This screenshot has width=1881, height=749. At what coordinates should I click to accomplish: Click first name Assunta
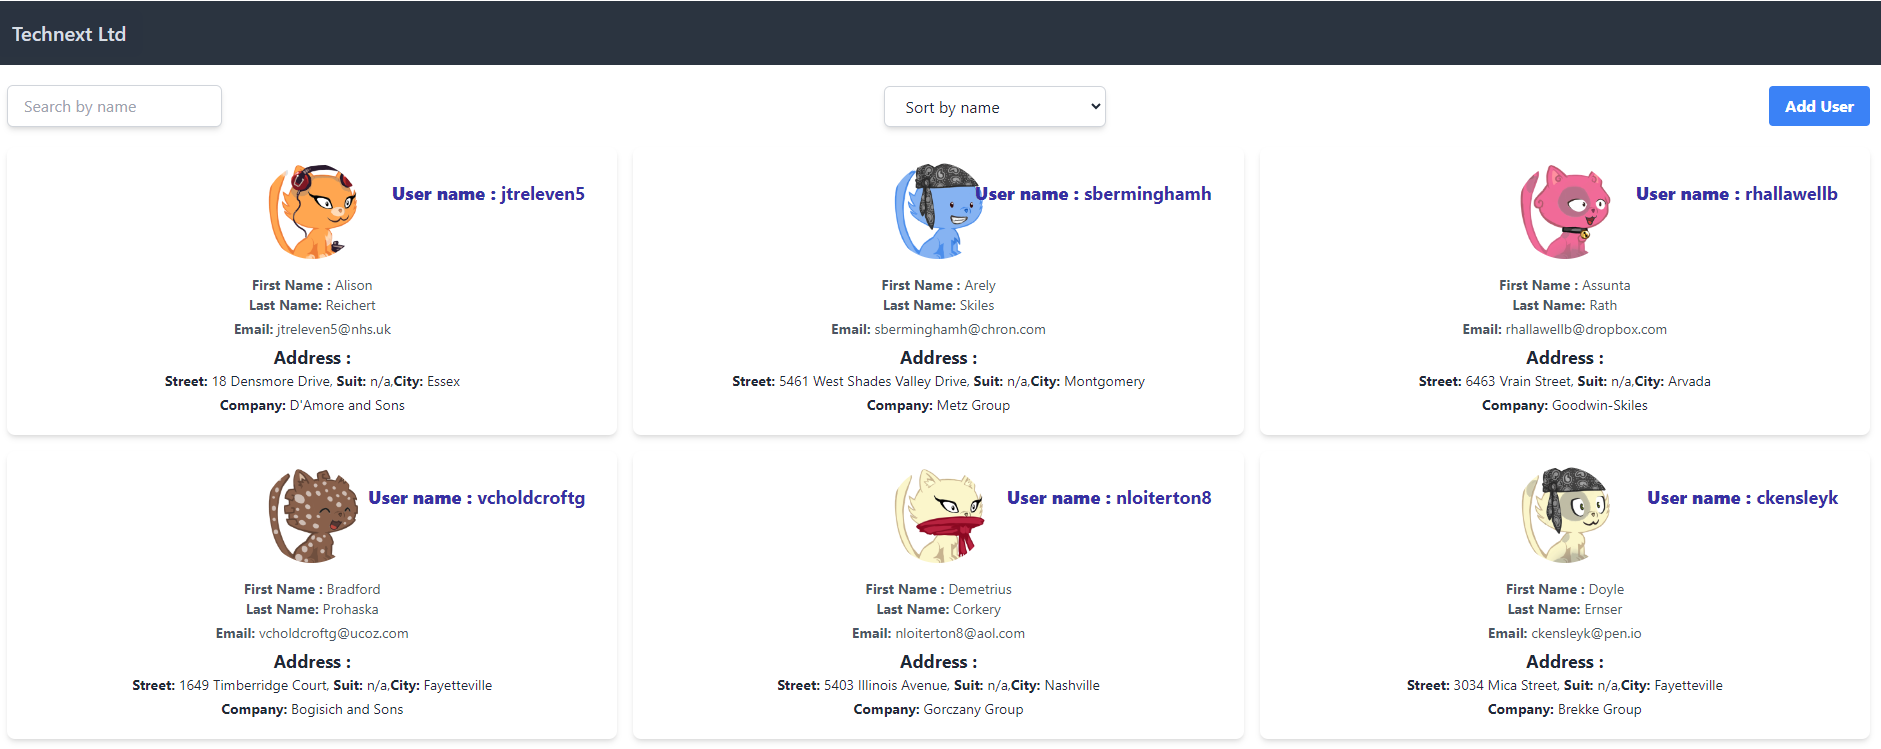click(x=1606, y=285)
